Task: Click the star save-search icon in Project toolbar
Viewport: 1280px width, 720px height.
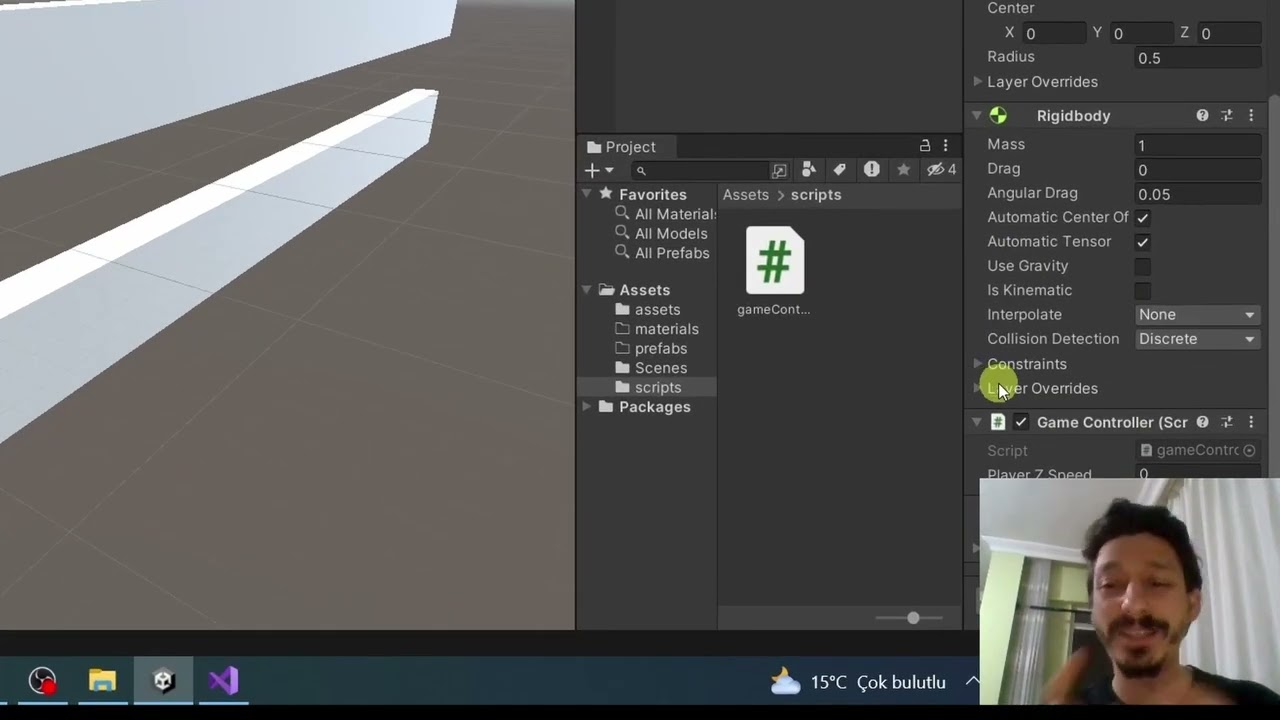Action: pos(904,170)
